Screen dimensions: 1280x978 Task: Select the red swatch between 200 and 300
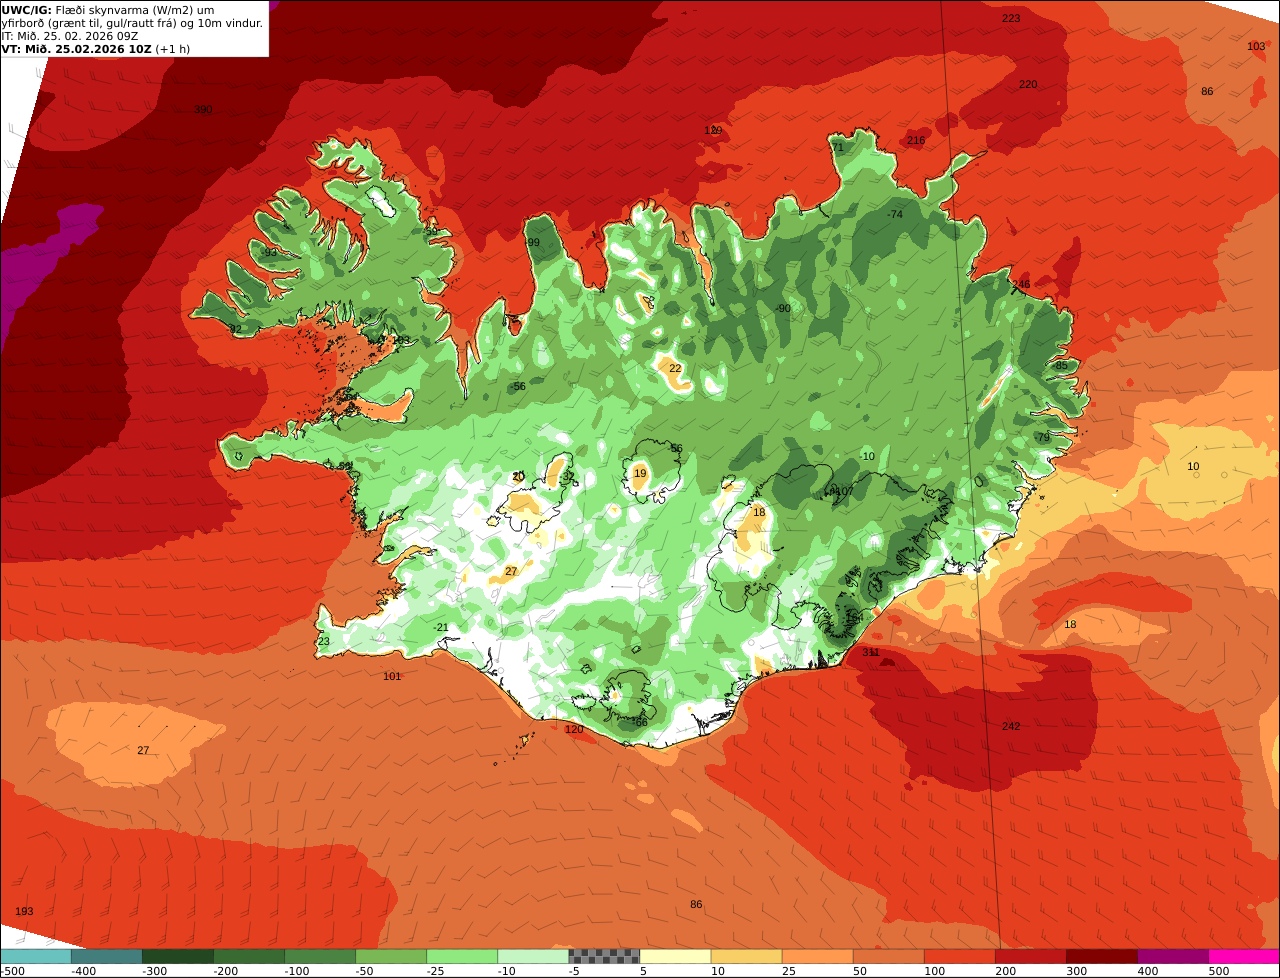tap(1030, 956)
